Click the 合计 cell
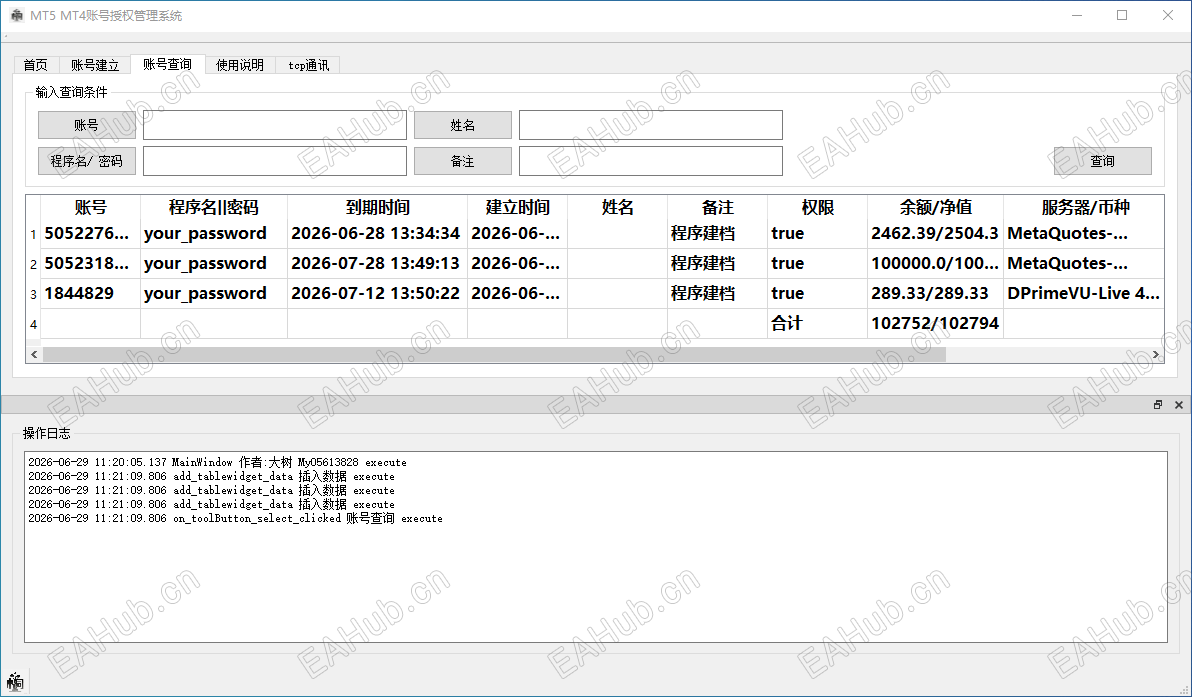 817,324
